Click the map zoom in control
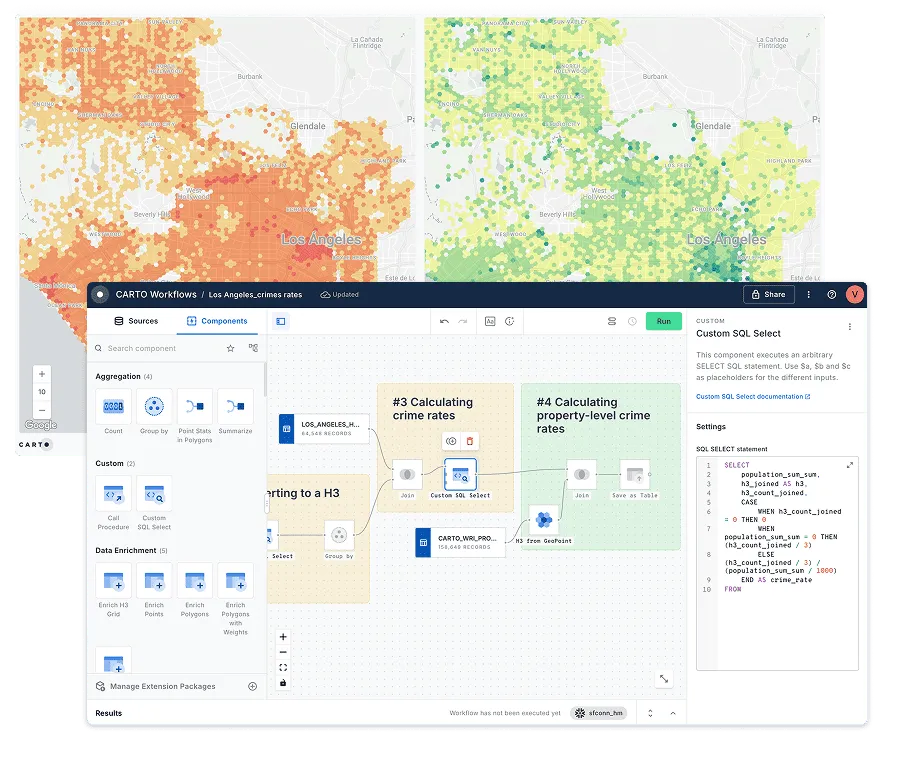The image size is (899, 759). tap(41, 374)
